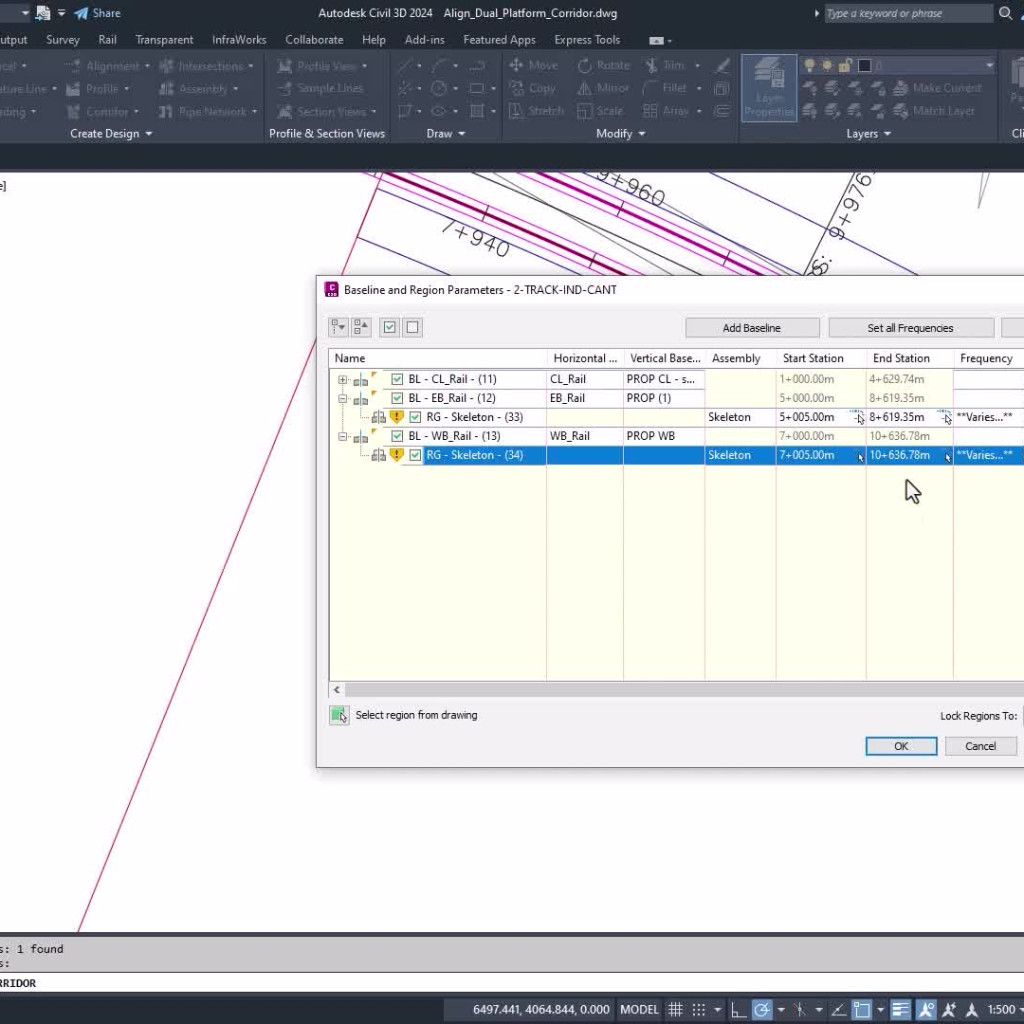Click the Polar tracking icon in status bar
This screenshot has width=1024, height=1024.
761,1010
